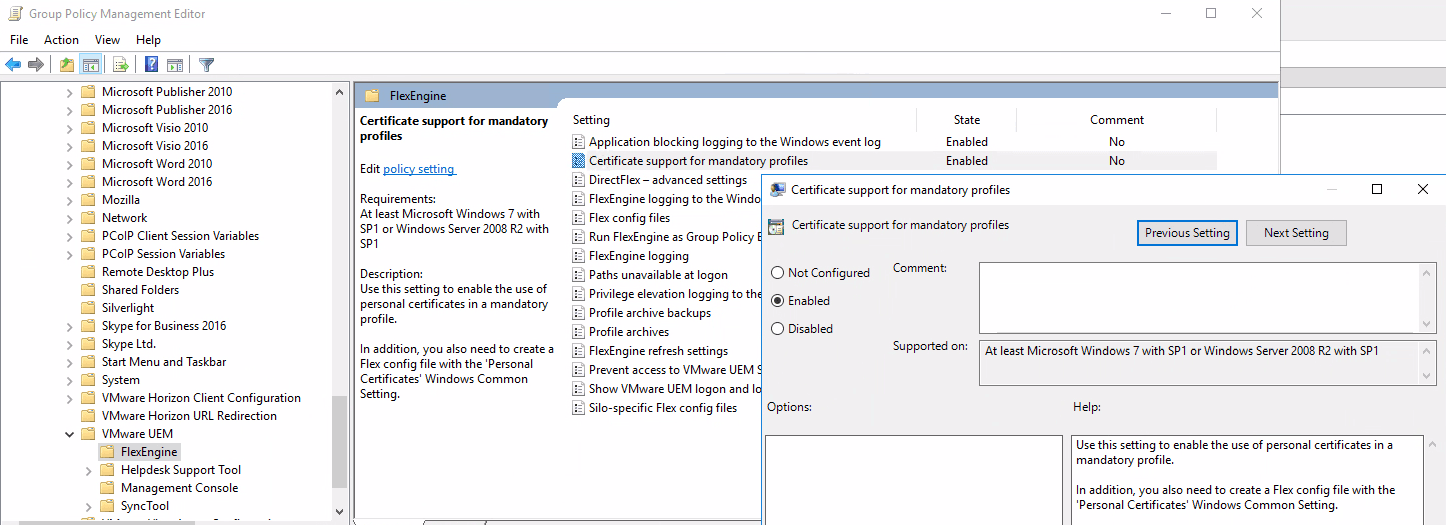The image size is (1446, 525).
Task: Expand Microsoft Publisher 2010 tree node
Action: tap(69, 92)
